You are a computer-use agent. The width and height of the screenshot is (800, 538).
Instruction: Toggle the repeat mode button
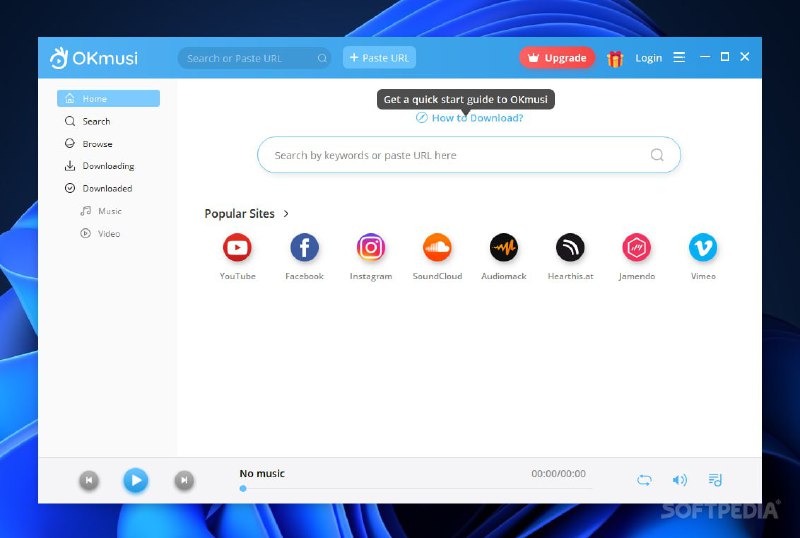[x=644, y=480]
